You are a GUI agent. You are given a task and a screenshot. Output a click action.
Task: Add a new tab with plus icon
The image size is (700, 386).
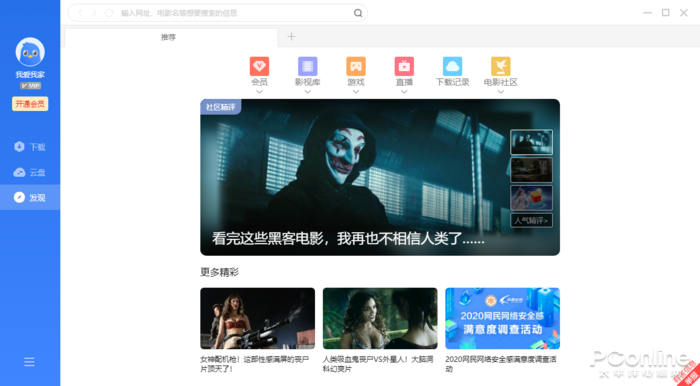point(291,37)
